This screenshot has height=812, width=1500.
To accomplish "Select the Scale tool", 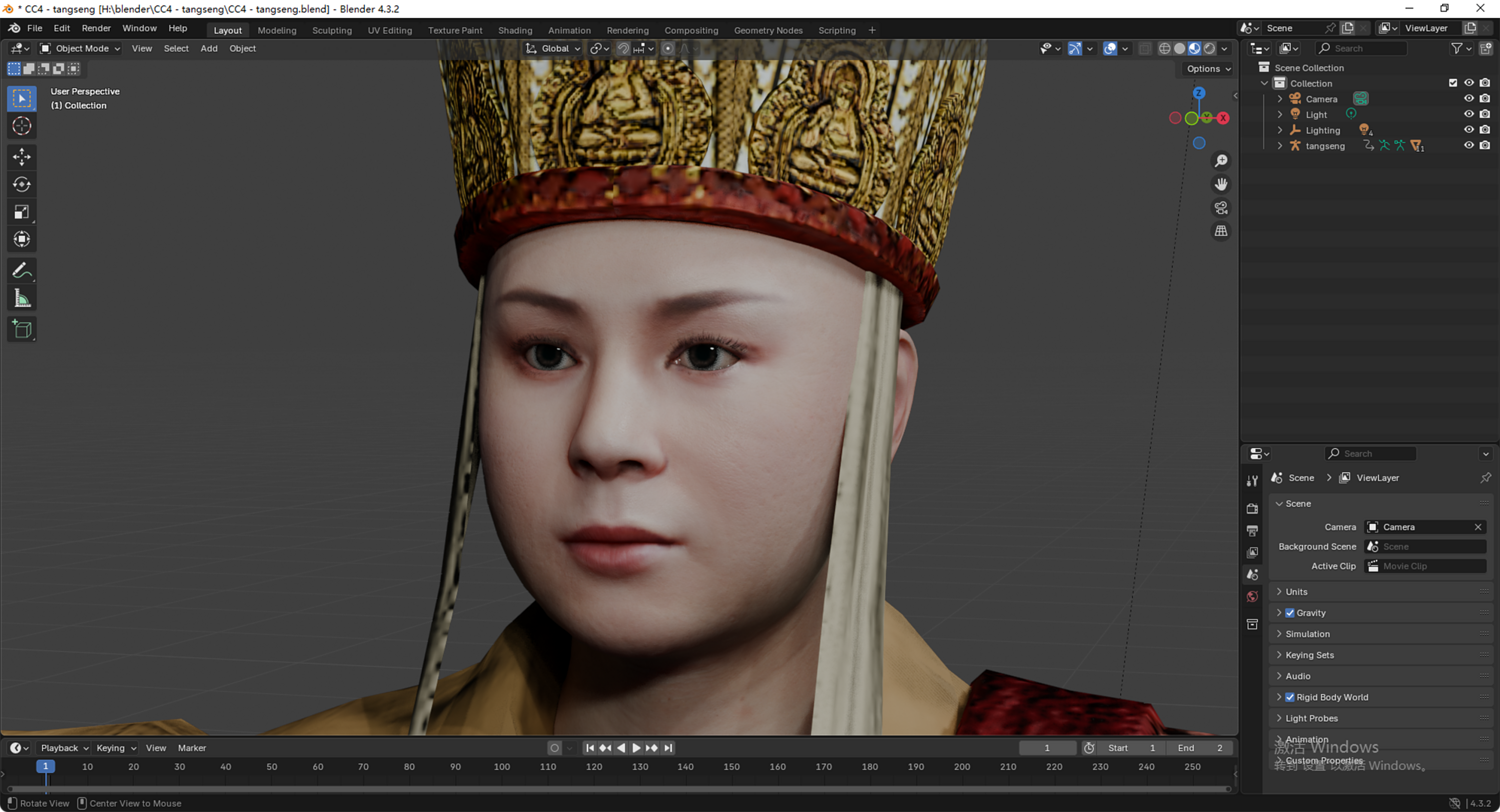I will coord(22,211).
